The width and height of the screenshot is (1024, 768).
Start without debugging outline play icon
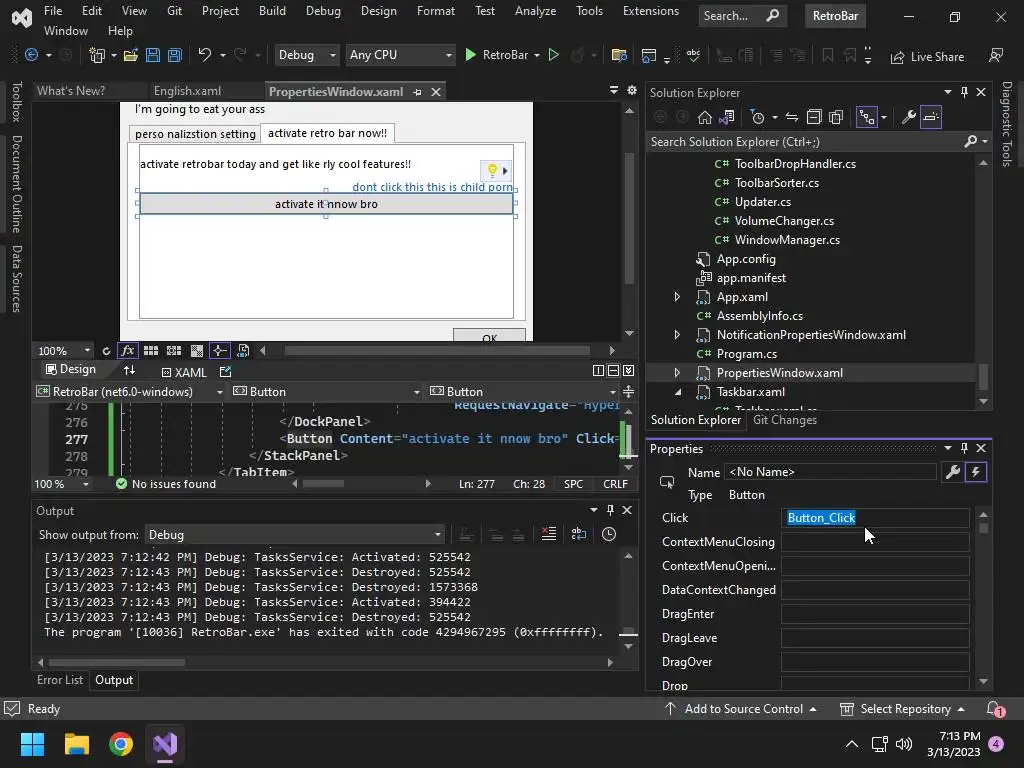pyautogui.click(x=554, y=56)
